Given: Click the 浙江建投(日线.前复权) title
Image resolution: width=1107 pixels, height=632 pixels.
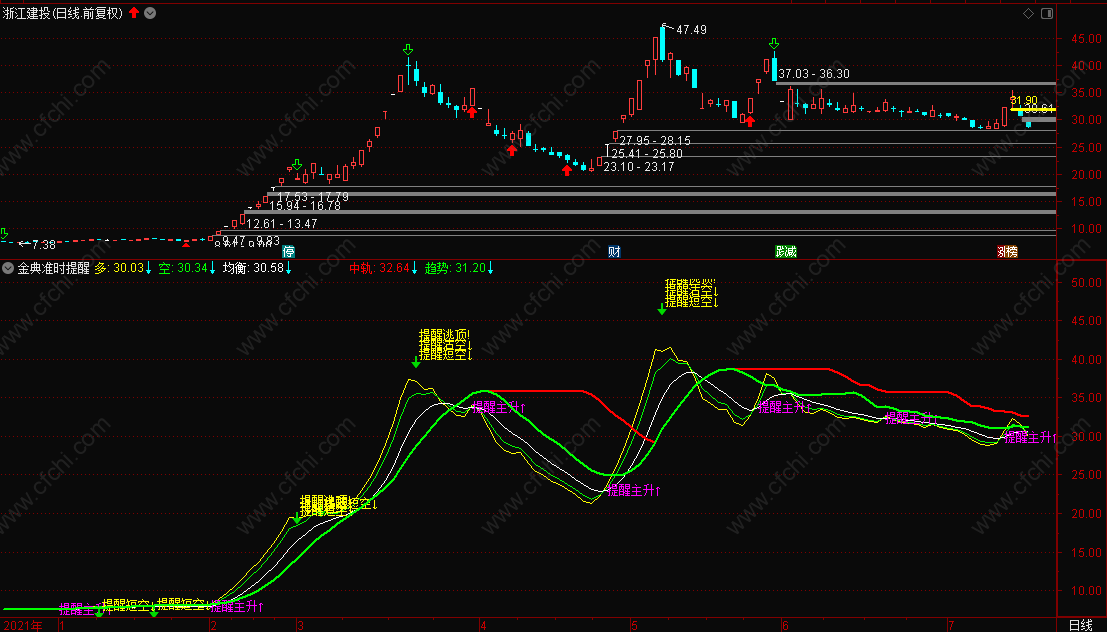Looking at the screenshot, I should click(x=63, y=13).
